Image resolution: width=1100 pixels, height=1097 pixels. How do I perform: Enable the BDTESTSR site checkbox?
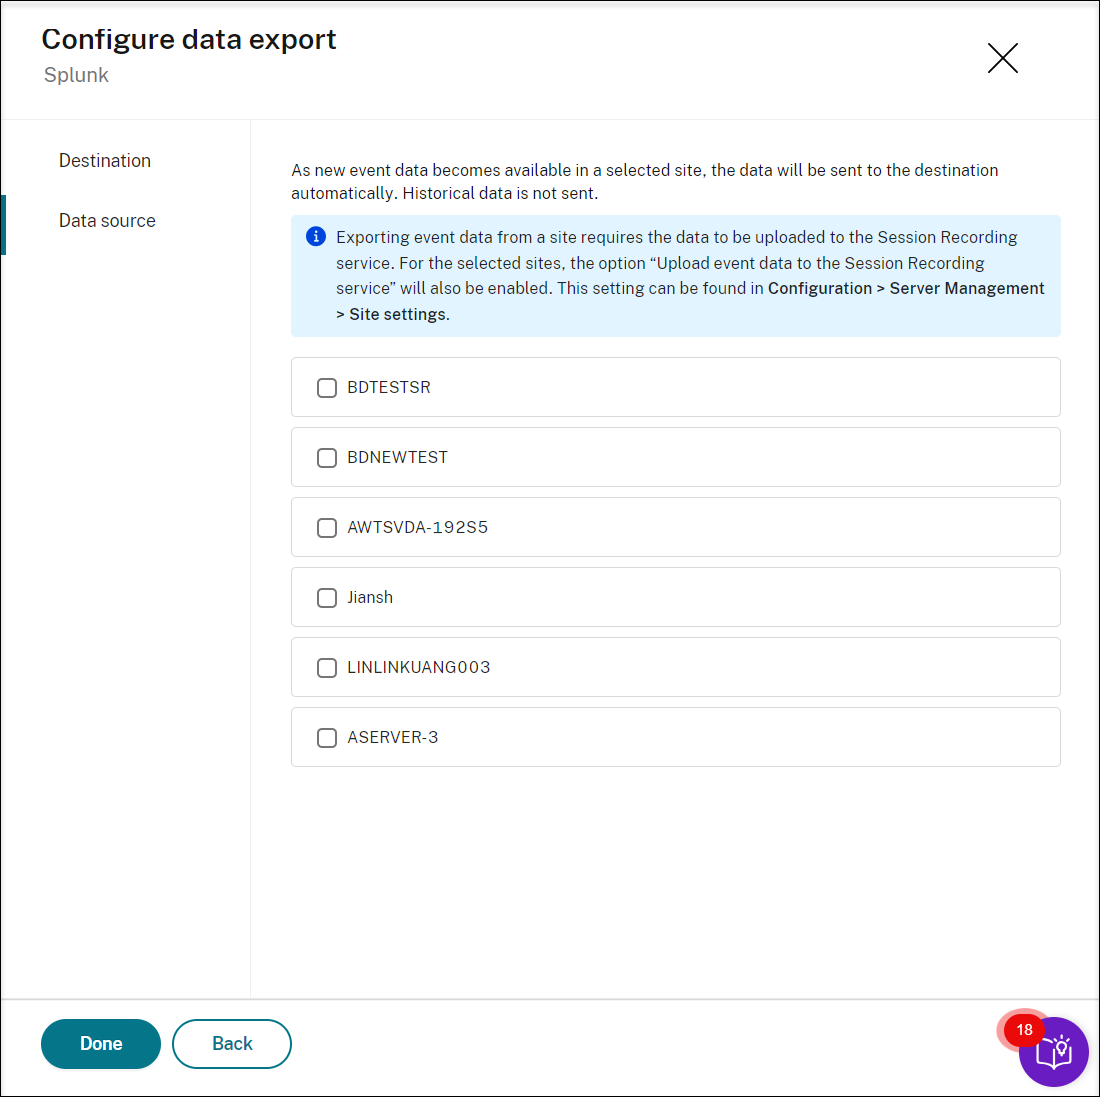(327, 388)
